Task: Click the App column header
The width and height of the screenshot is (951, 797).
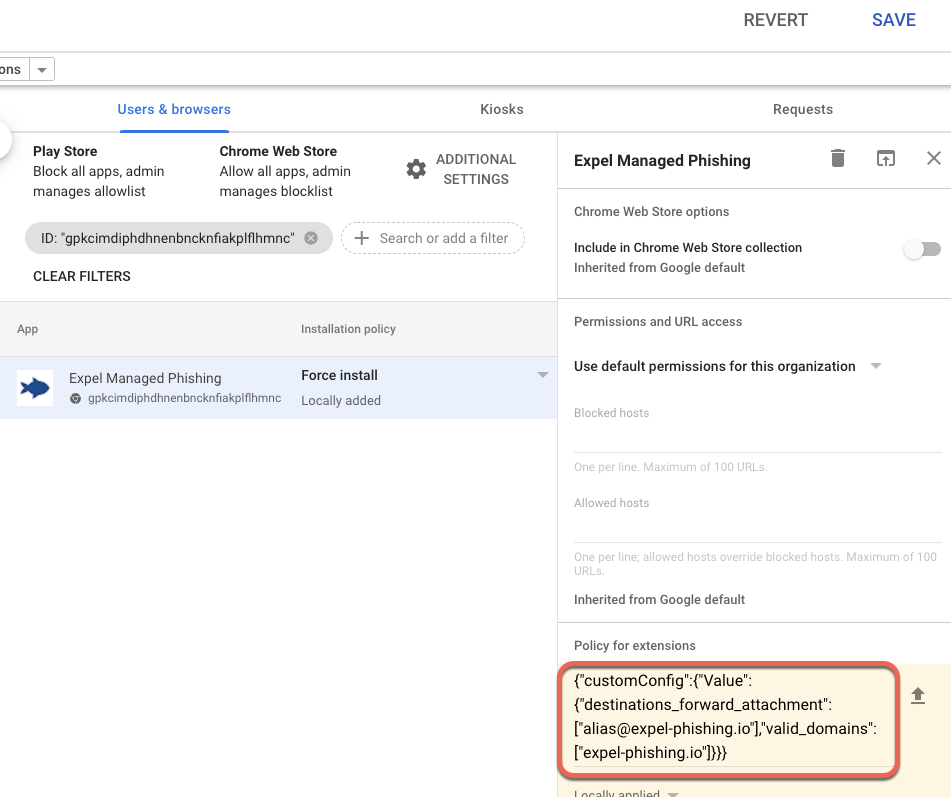Action: 27,329
